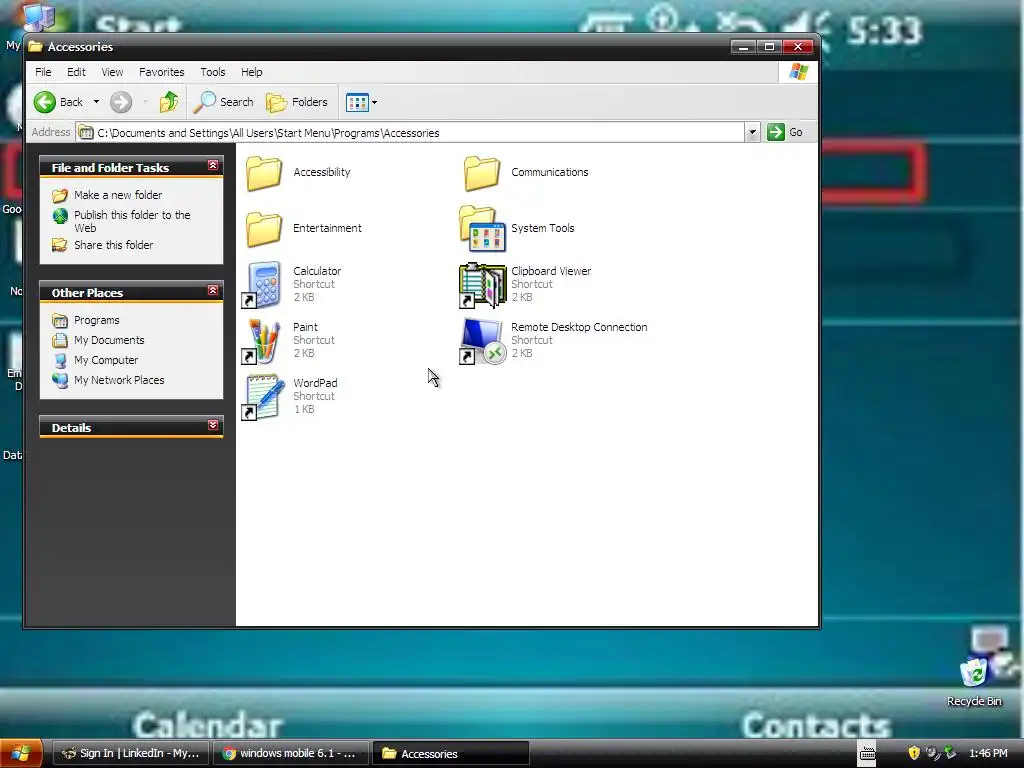1024x768 pixels.
Task: Select the System Tools folder icon
Action: coord(482,229)
